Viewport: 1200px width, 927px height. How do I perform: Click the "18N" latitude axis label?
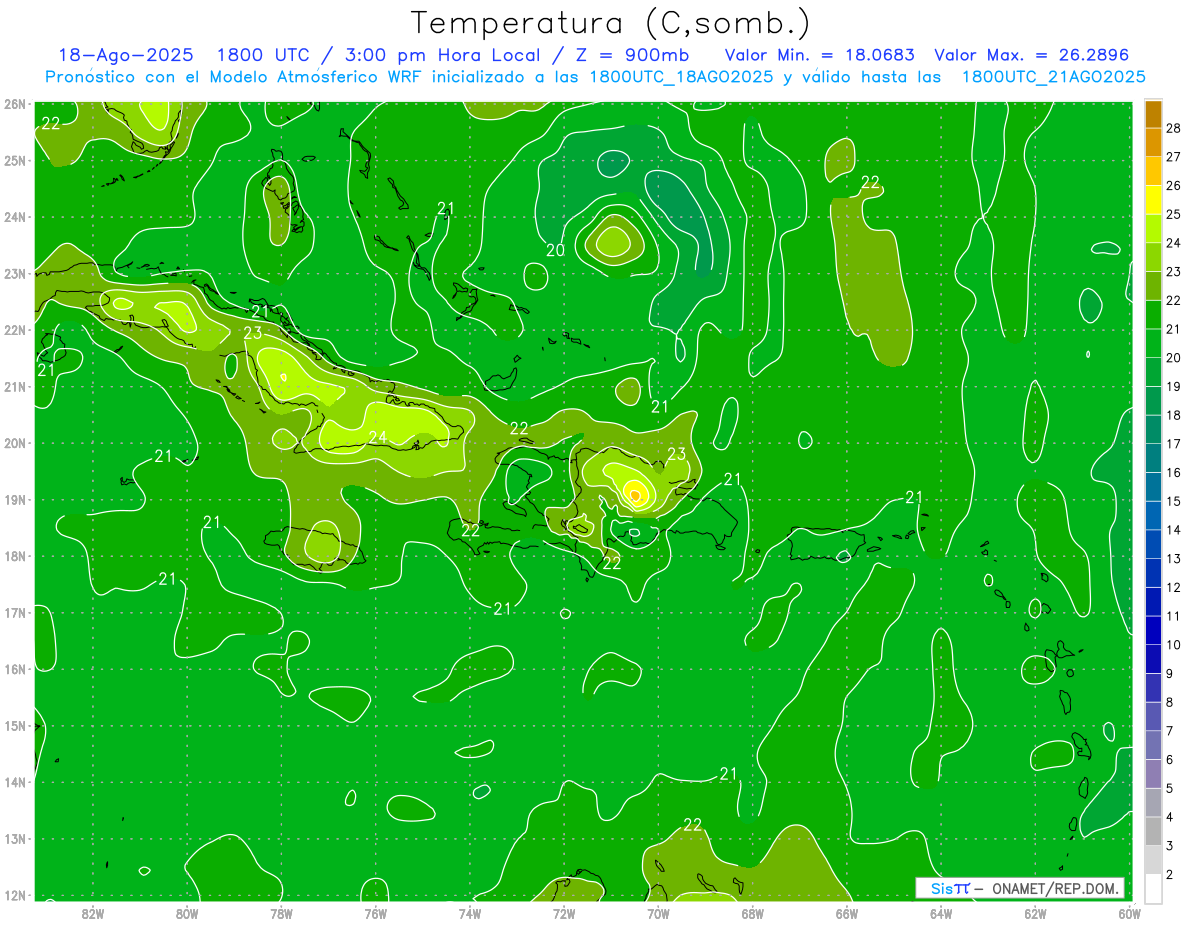14,556
